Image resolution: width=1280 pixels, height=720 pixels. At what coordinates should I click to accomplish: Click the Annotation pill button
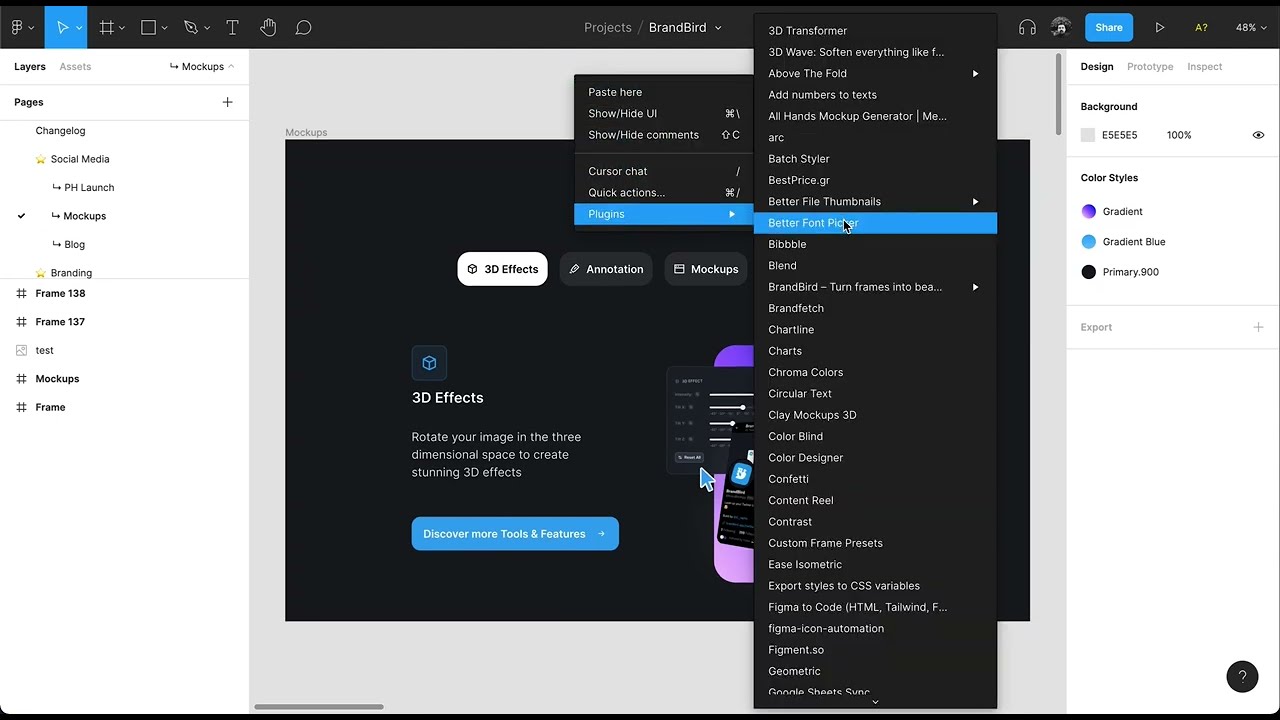pos(606,269)
